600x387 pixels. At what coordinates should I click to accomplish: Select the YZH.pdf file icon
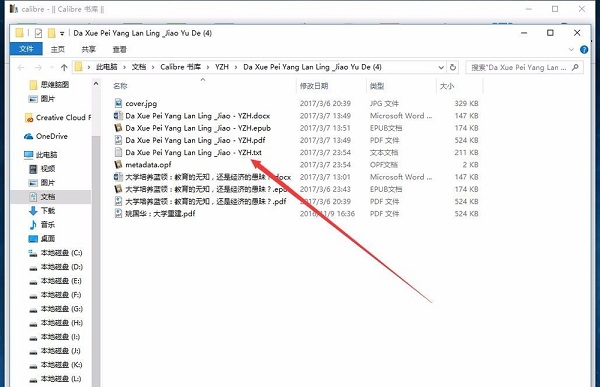pyautogui.click(x=119, y=140)
